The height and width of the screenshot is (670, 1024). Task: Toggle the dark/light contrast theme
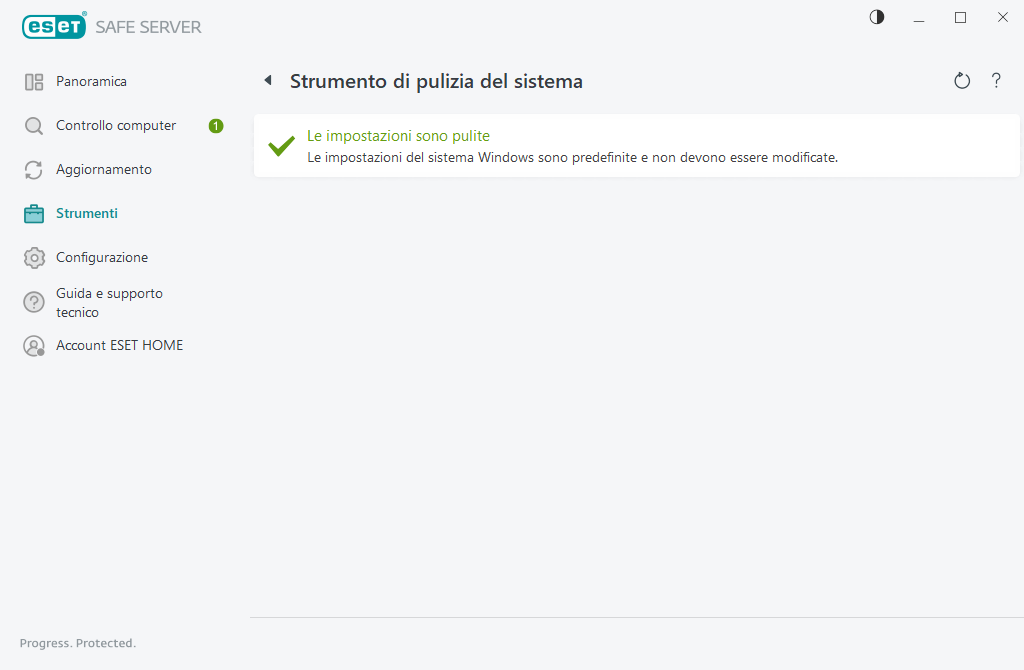coord(877,17)
